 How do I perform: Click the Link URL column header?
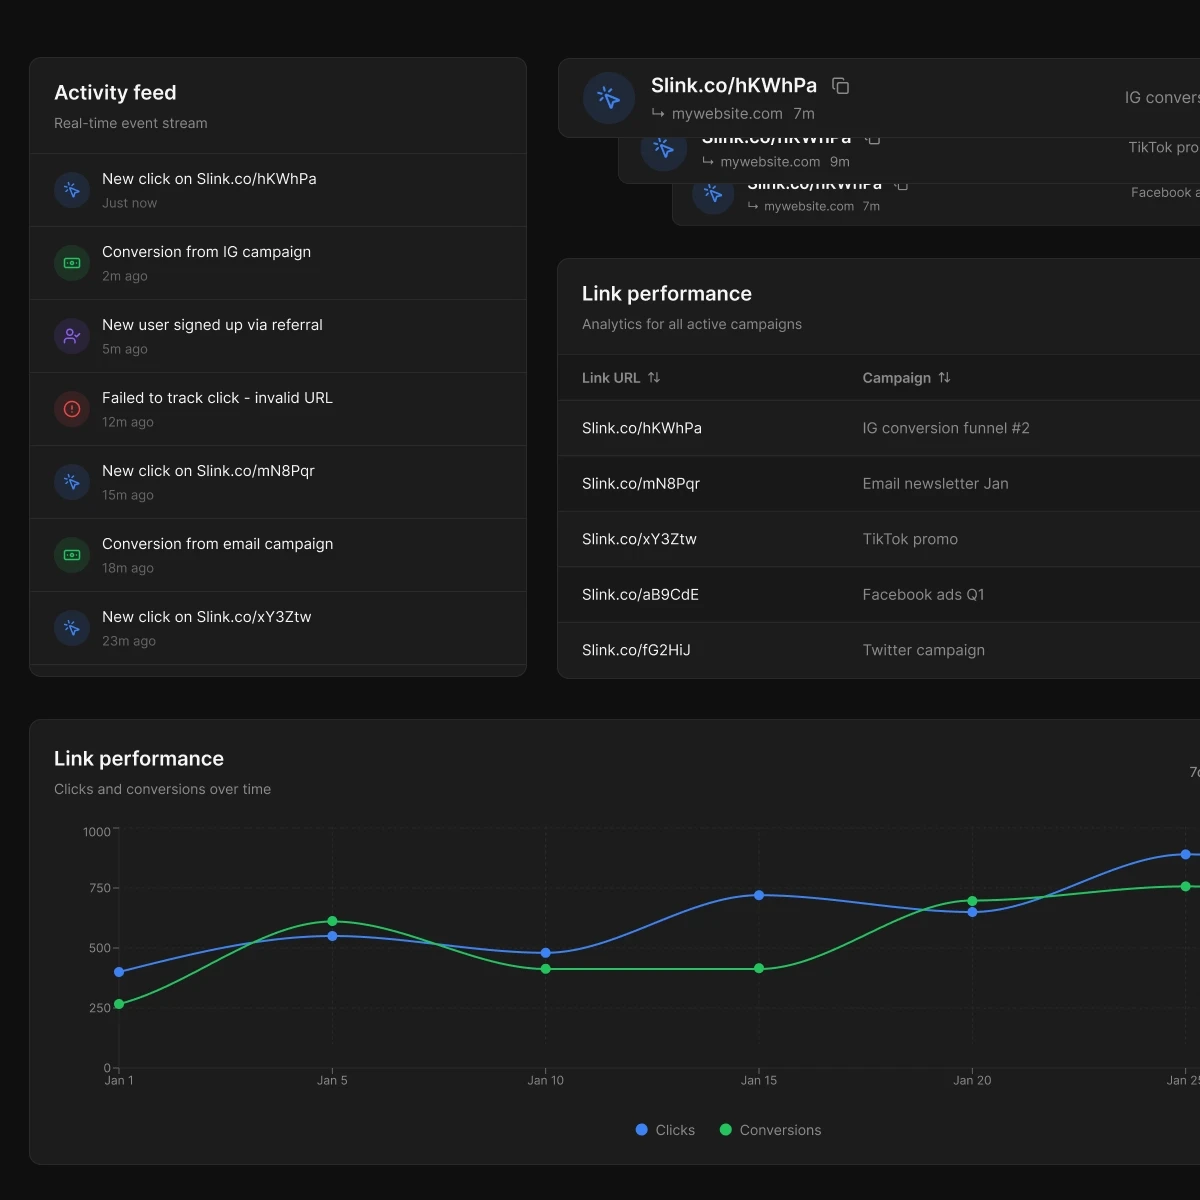point(621,378)
